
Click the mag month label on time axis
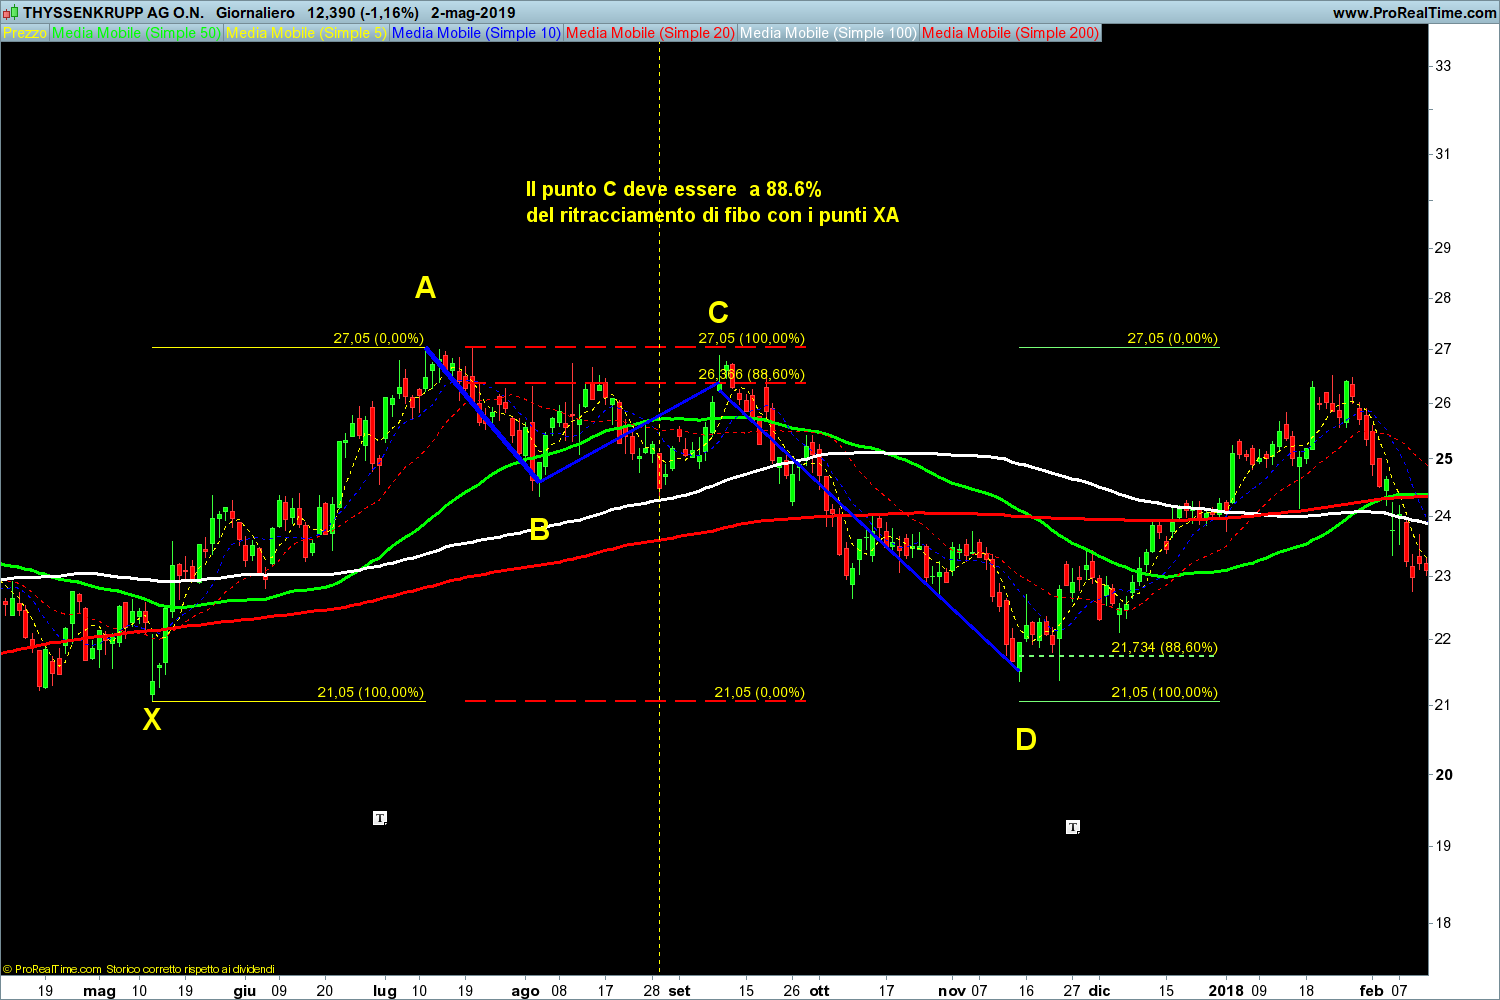click(100, 991)
